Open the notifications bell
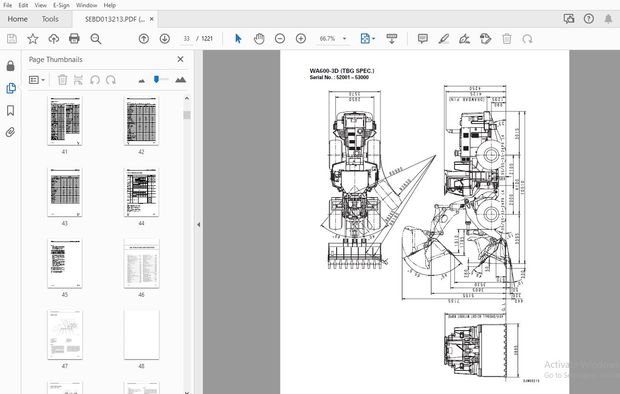This screenshot has width=620, height=394. (608, 19)
